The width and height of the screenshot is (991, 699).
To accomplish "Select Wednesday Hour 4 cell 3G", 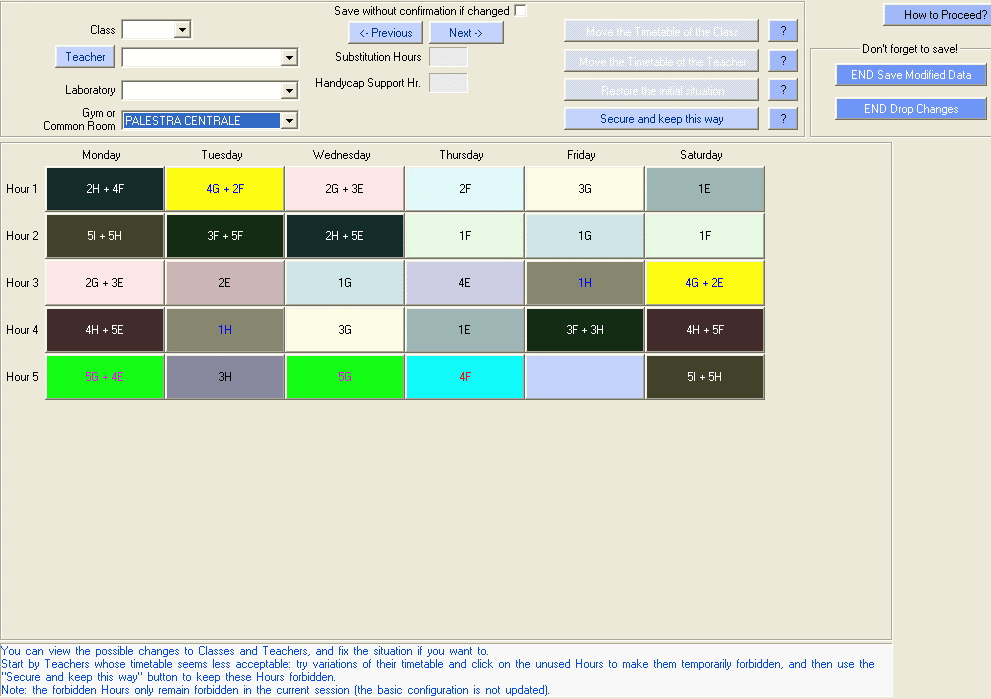I will click(x=344, y=329).
